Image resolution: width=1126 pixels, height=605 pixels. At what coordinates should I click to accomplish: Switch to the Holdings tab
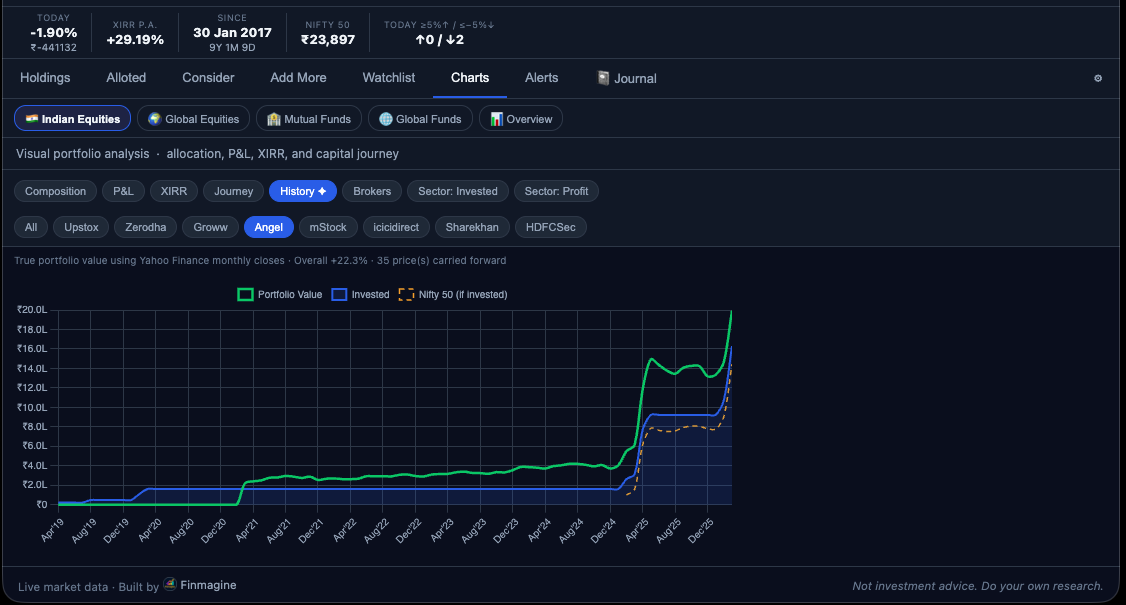coord(45,78)
